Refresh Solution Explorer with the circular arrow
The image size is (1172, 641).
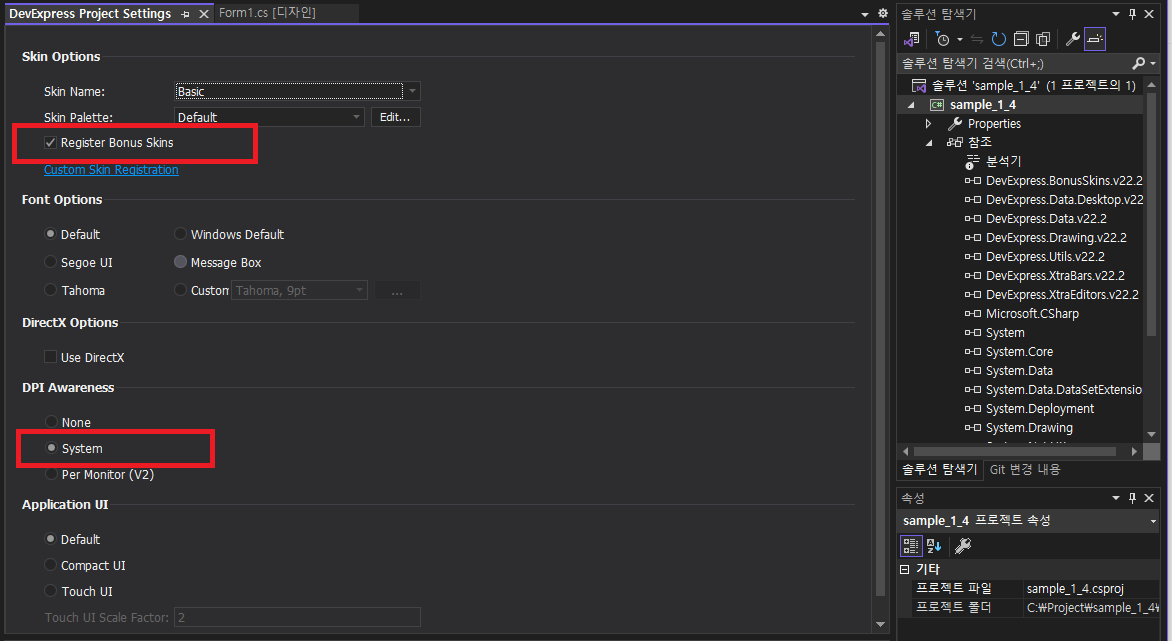tap(999, 39)
